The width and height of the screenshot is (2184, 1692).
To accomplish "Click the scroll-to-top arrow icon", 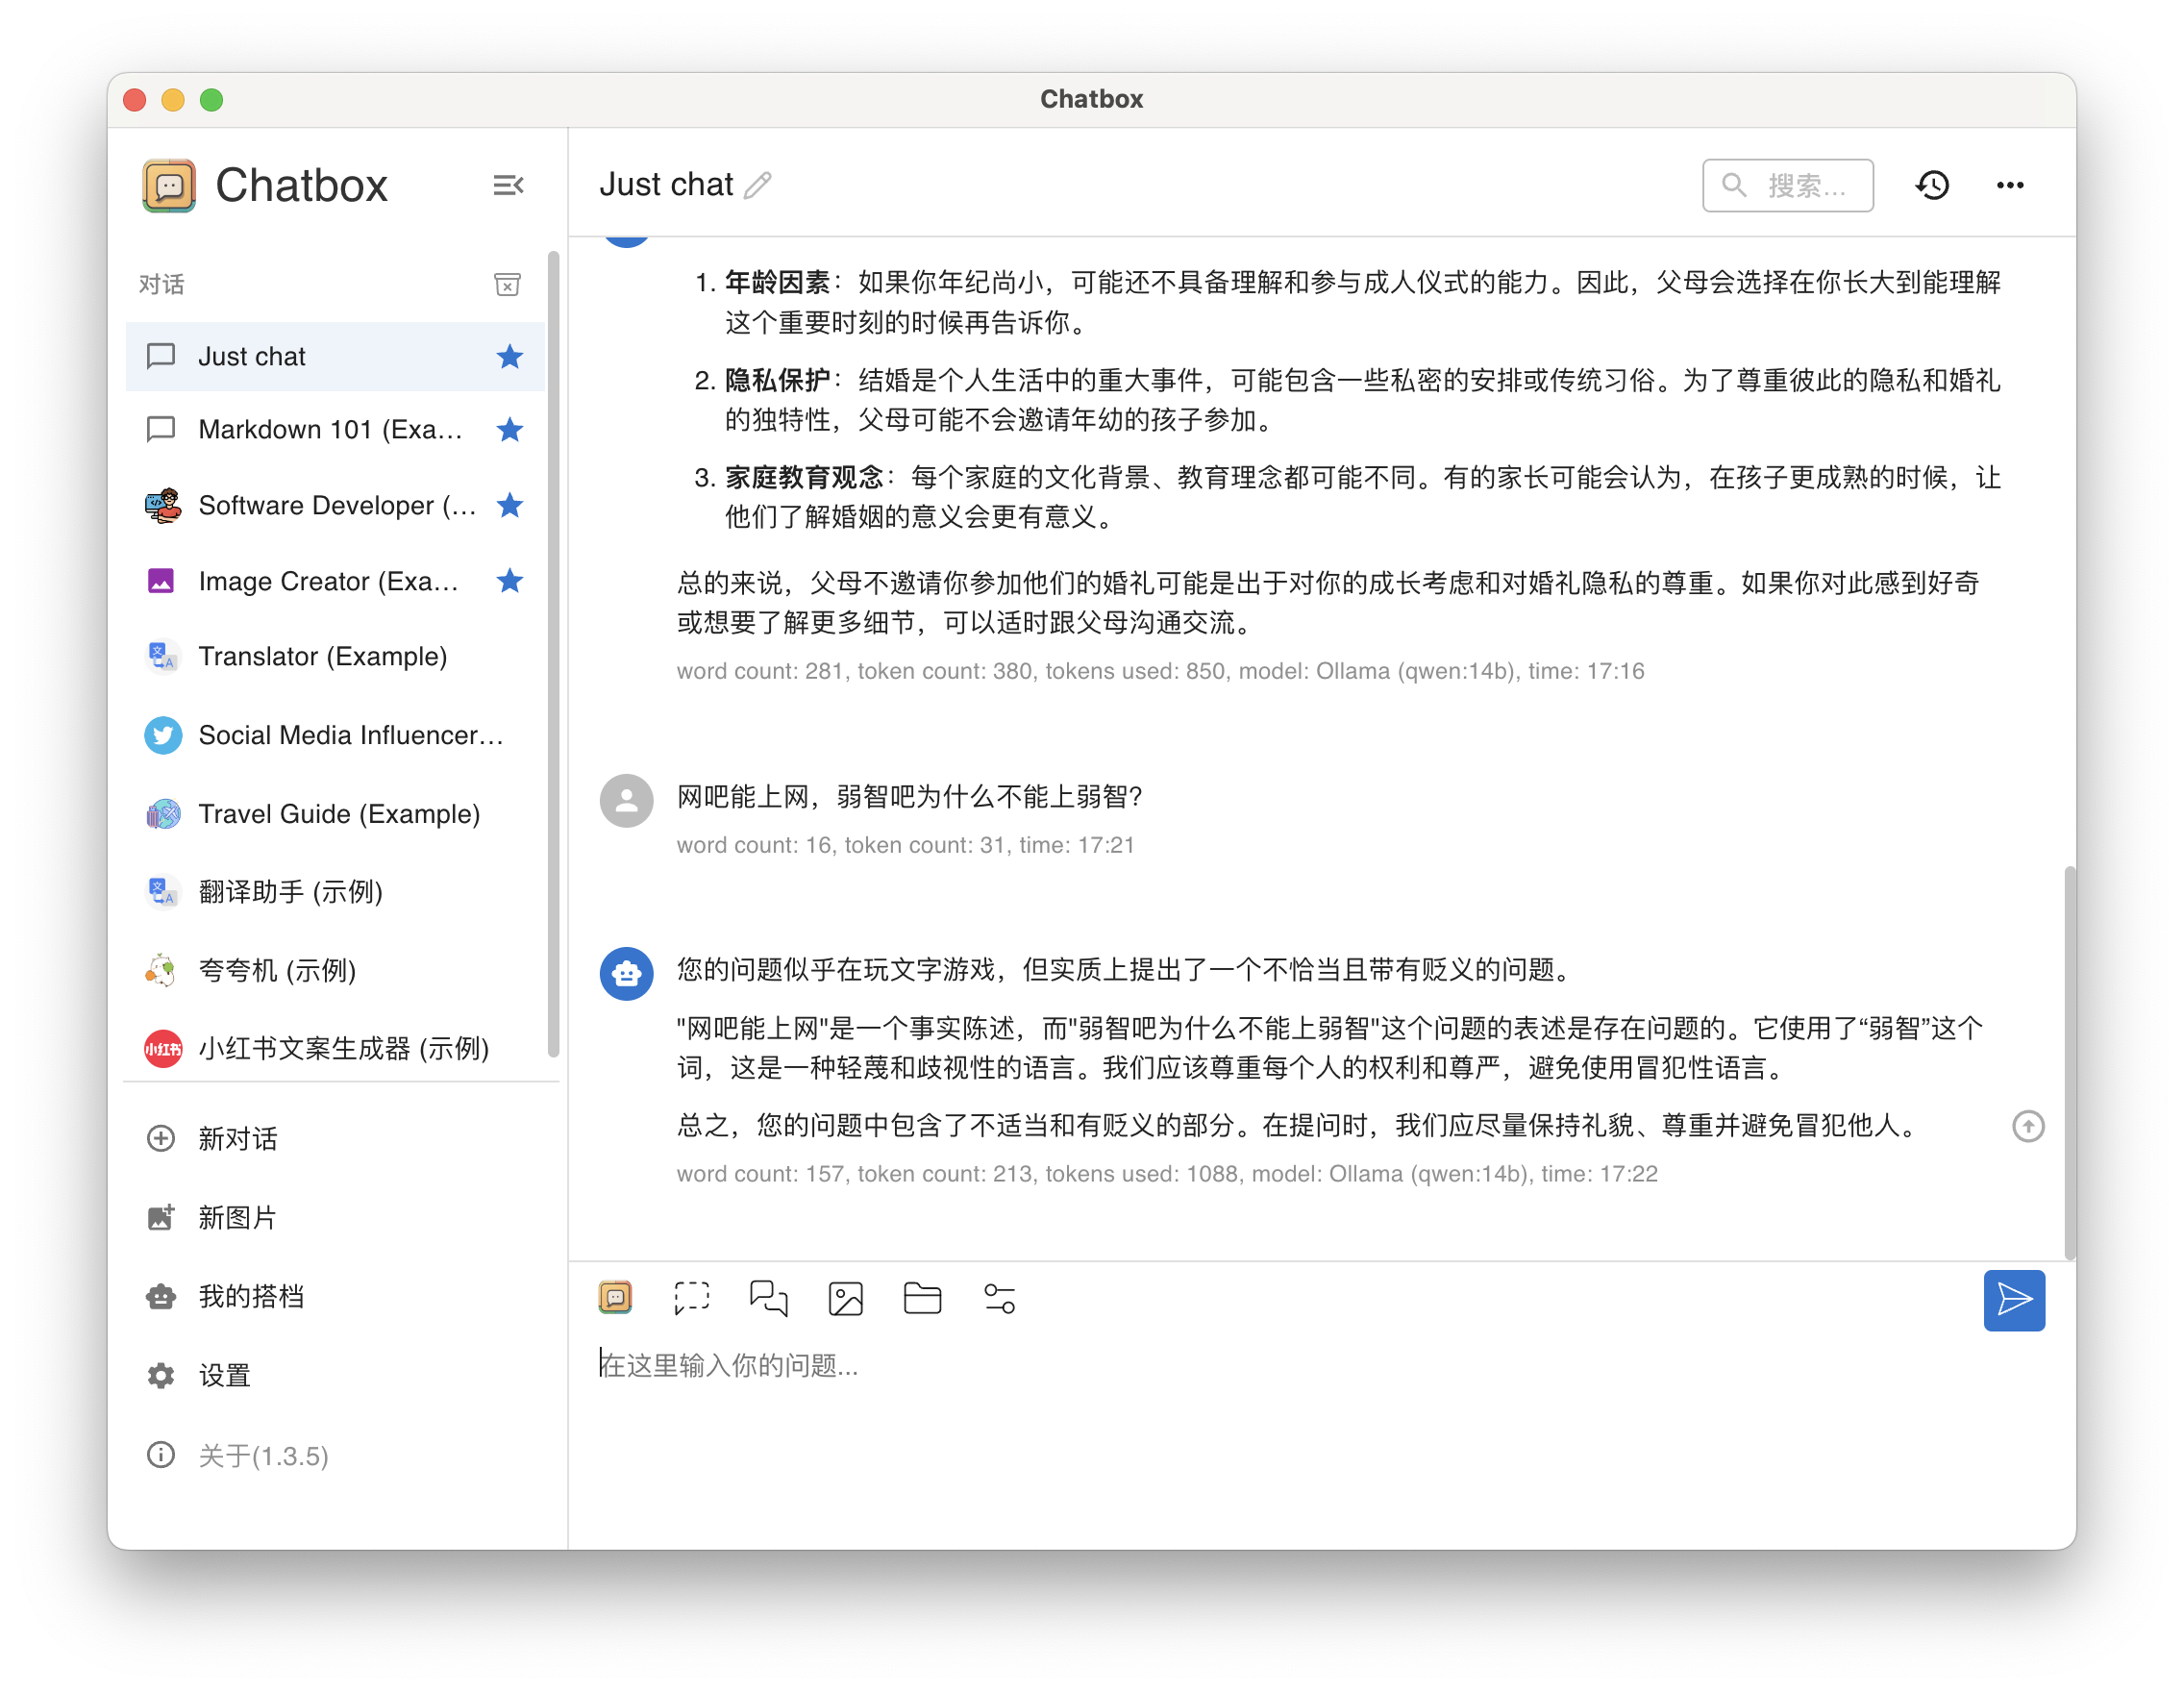I will tap(2028, 1126).
